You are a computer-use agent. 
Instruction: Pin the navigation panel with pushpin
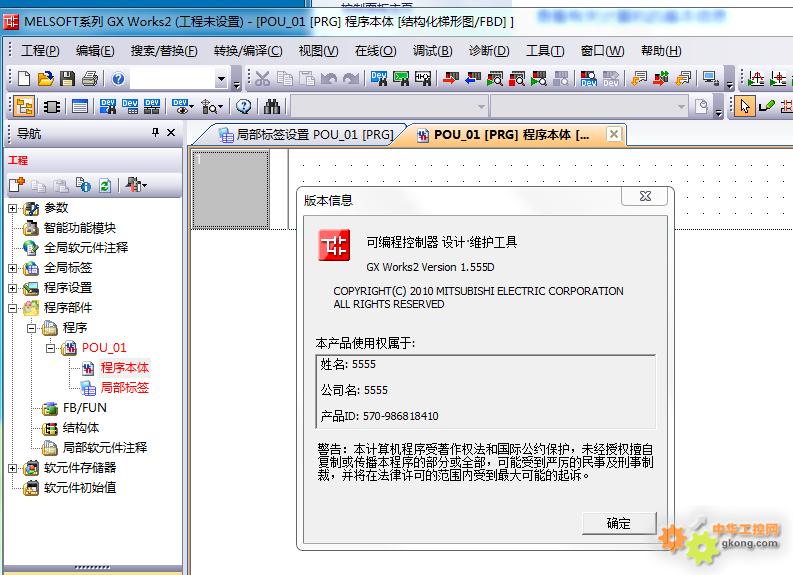click(155, 132)
